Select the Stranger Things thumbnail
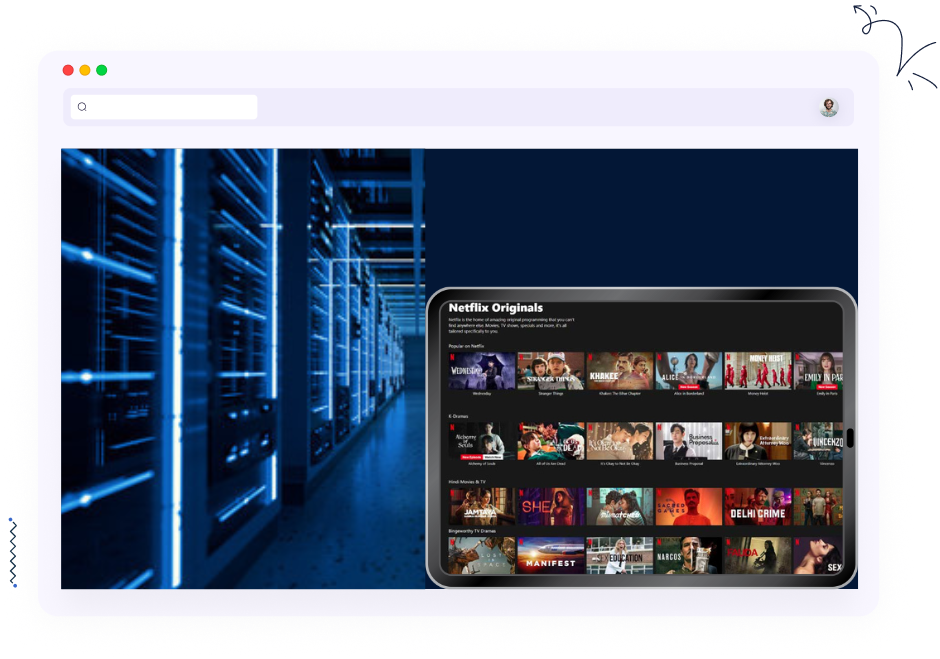The height and width of the screenshot is (659, 940). [x=551, y=370]
